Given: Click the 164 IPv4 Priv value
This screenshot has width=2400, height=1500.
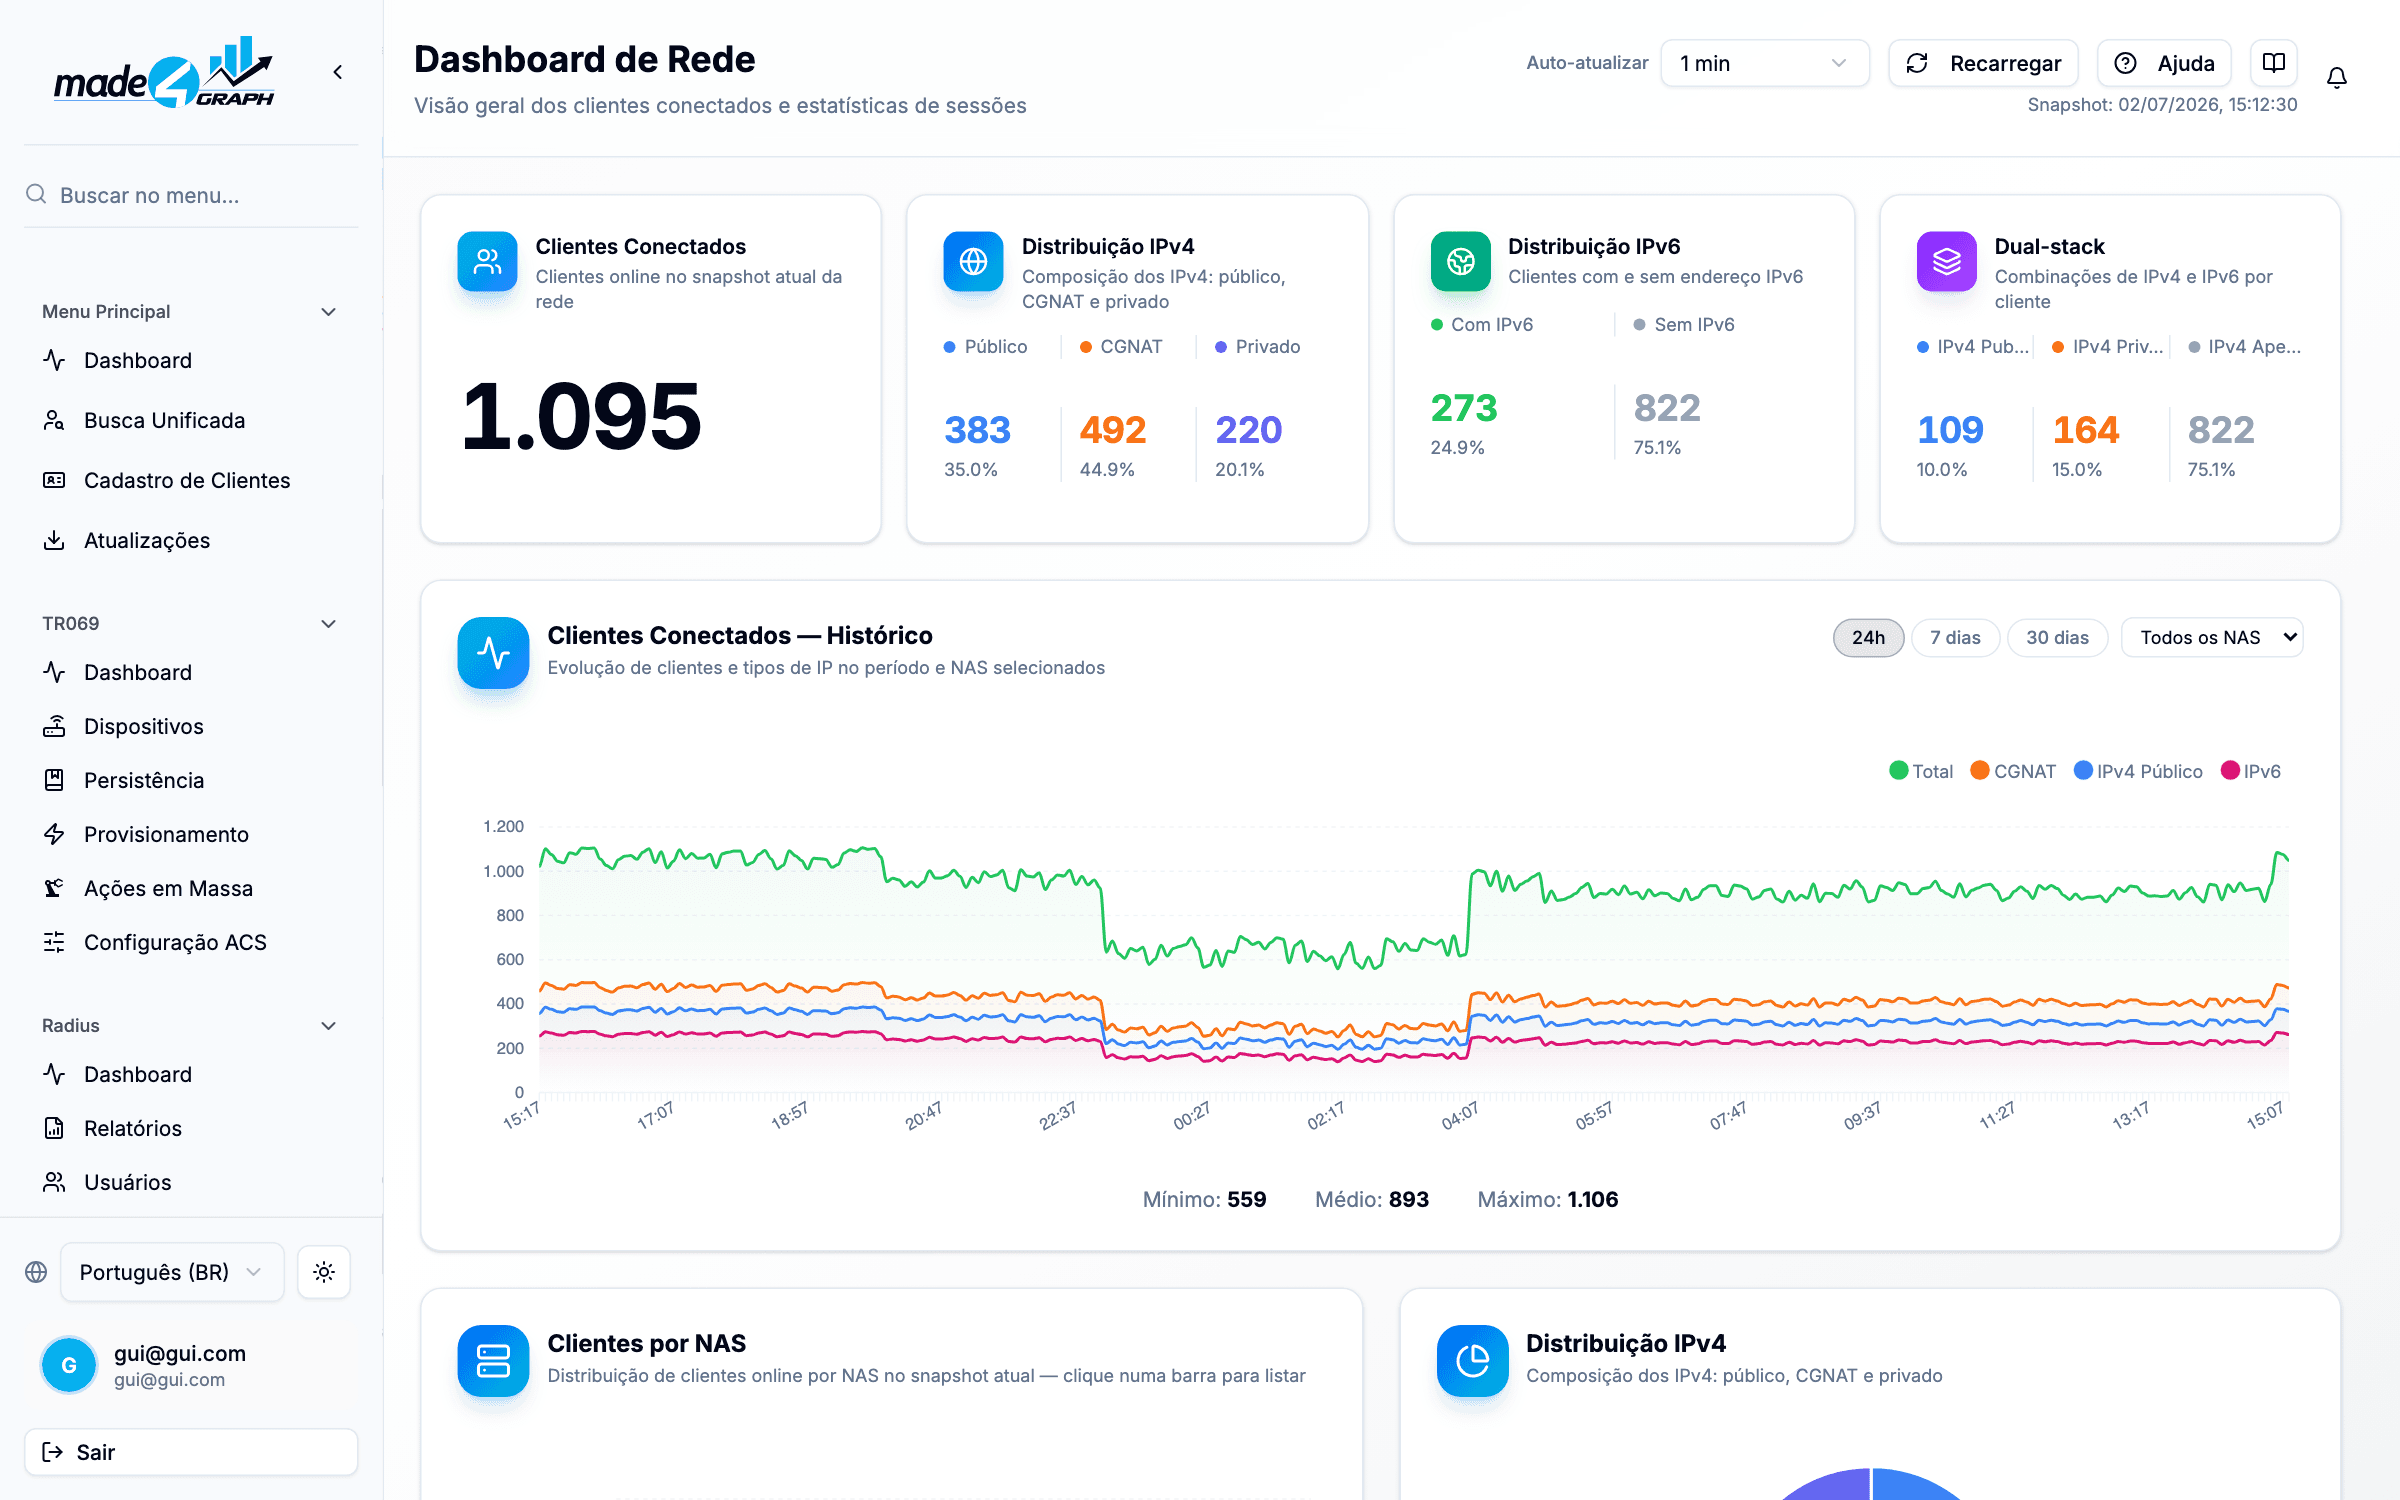Looking at the screenshot, I should coord(2086,430).
